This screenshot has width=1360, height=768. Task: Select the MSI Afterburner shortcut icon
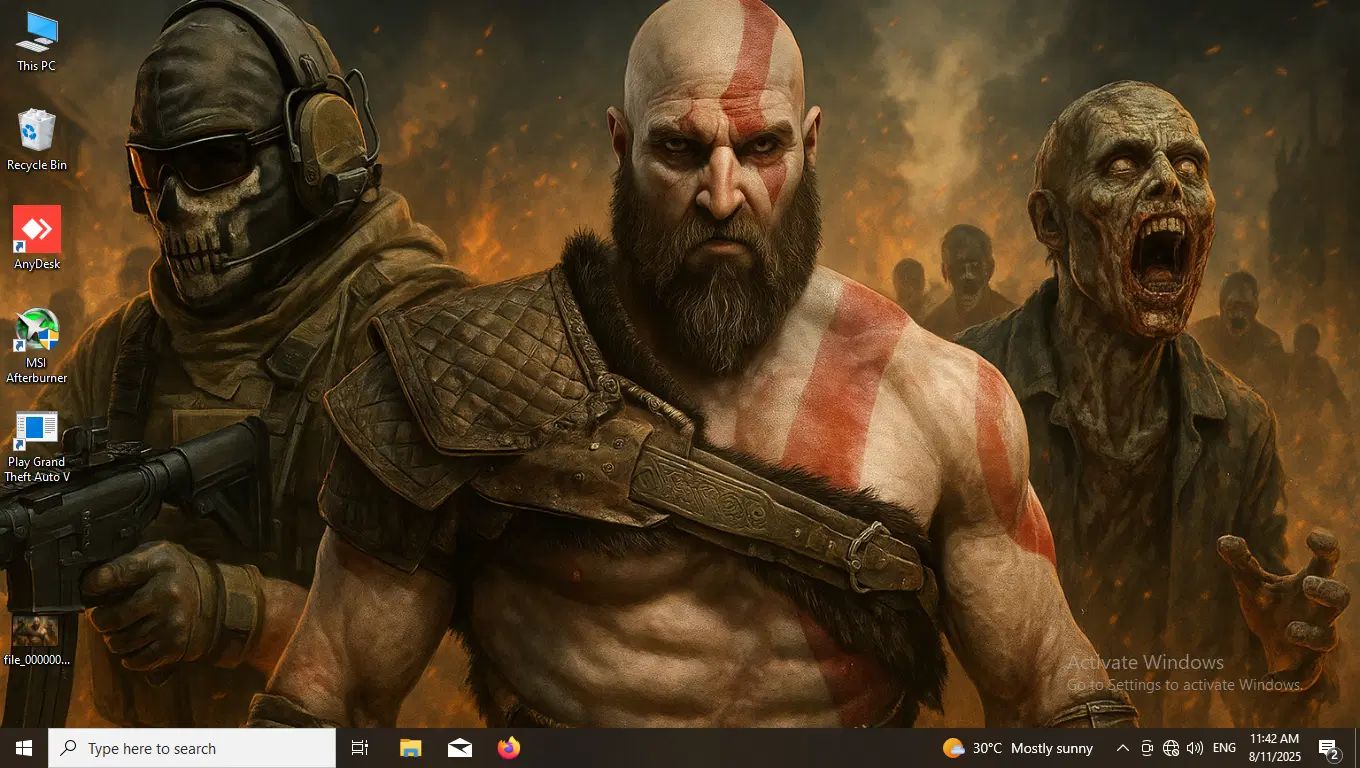[37, 346]
